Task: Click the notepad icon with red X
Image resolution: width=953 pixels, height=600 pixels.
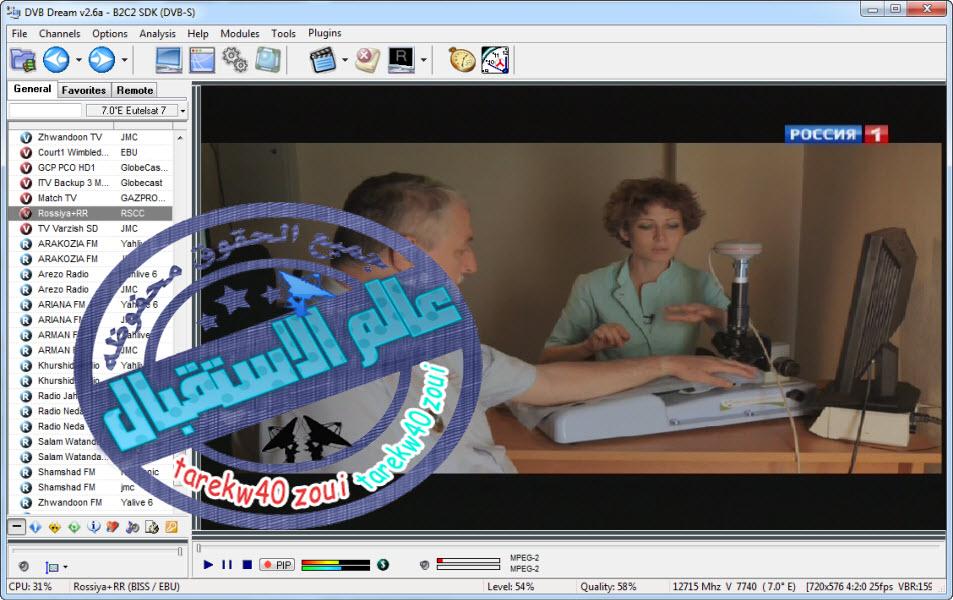Action: 368,60
